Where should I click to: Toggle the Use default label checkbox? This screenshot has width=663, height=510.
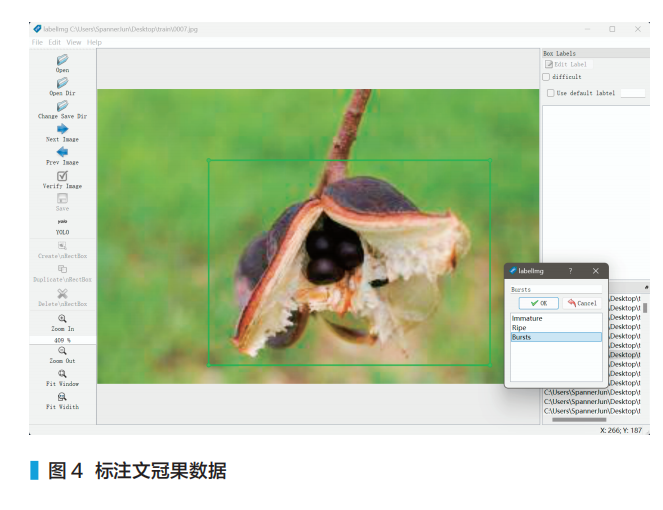coord(550,93)
